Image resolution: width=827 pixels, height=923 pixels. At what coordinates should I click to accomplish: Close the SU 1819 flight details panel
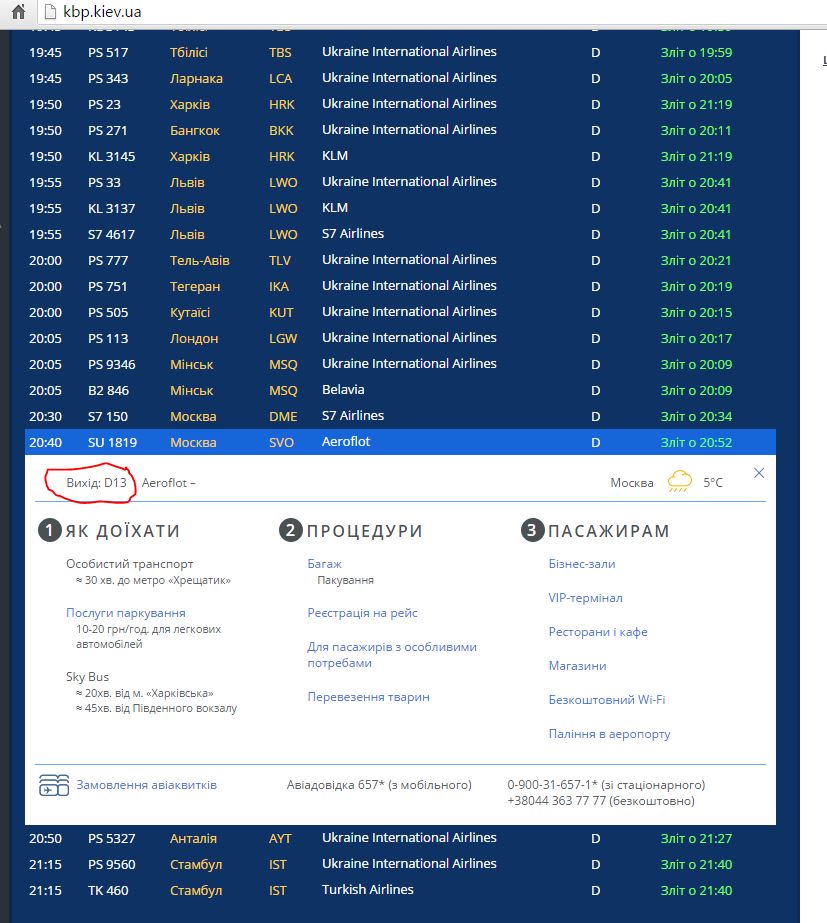click(x=759, y=473)
